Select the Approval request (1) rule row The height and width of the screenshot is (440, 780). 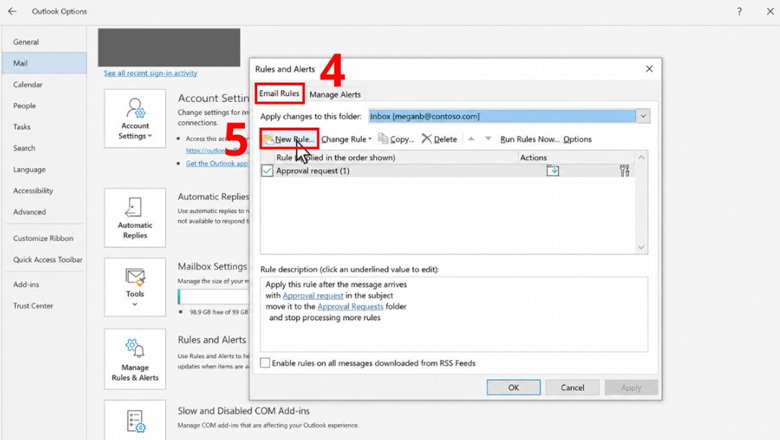[448, 171]
